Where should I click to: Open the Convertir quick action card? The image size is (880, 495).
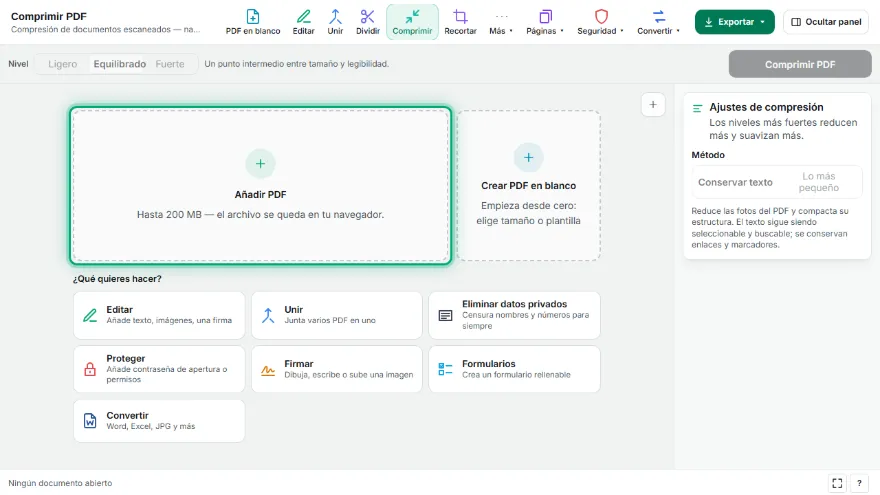[x=159, y=421]
